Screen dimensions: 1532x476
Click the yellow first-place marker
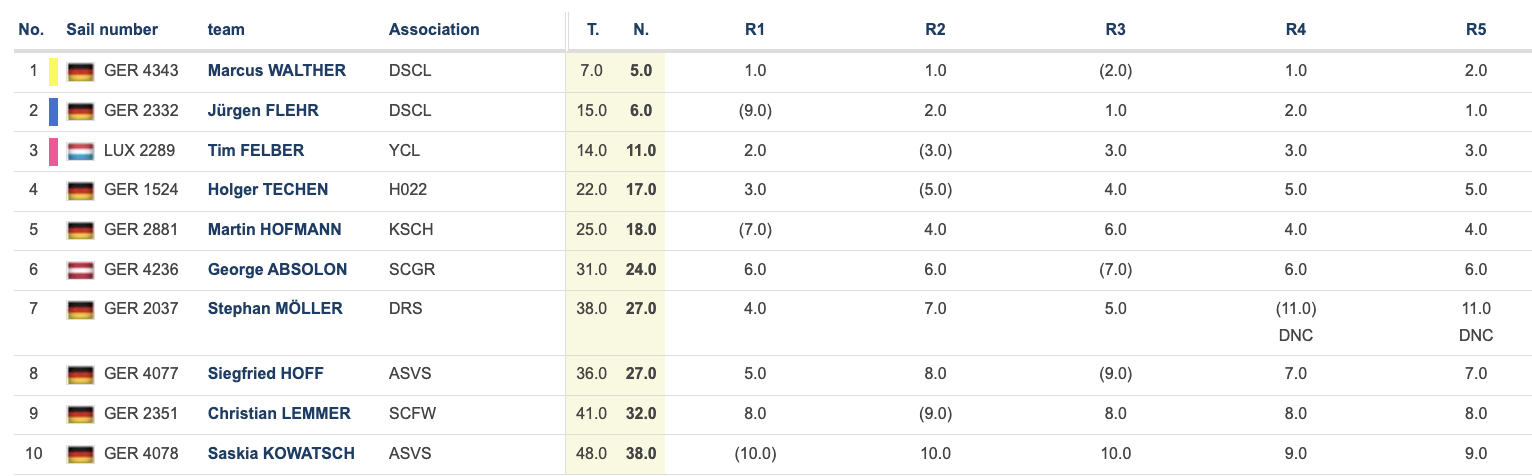[54, 71]
